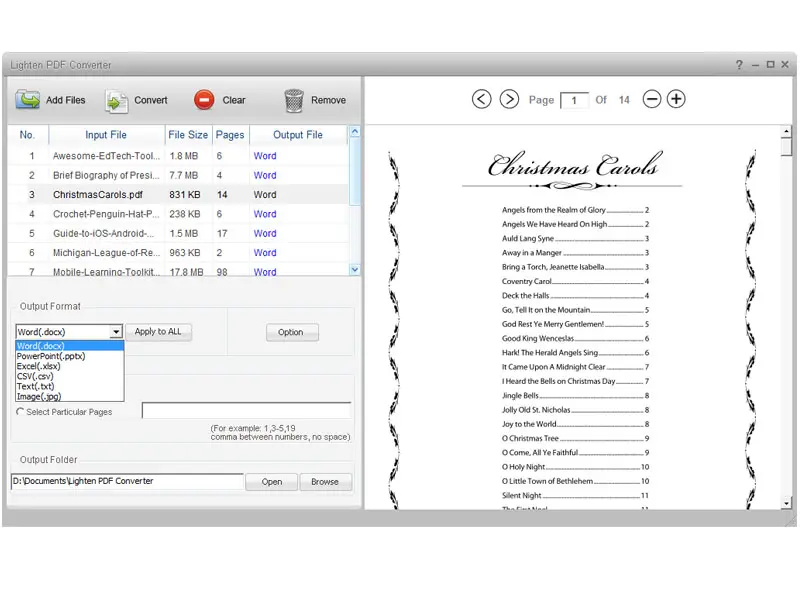Click the Open folder button
Screen dimensions: 800x600
point(271,482)
